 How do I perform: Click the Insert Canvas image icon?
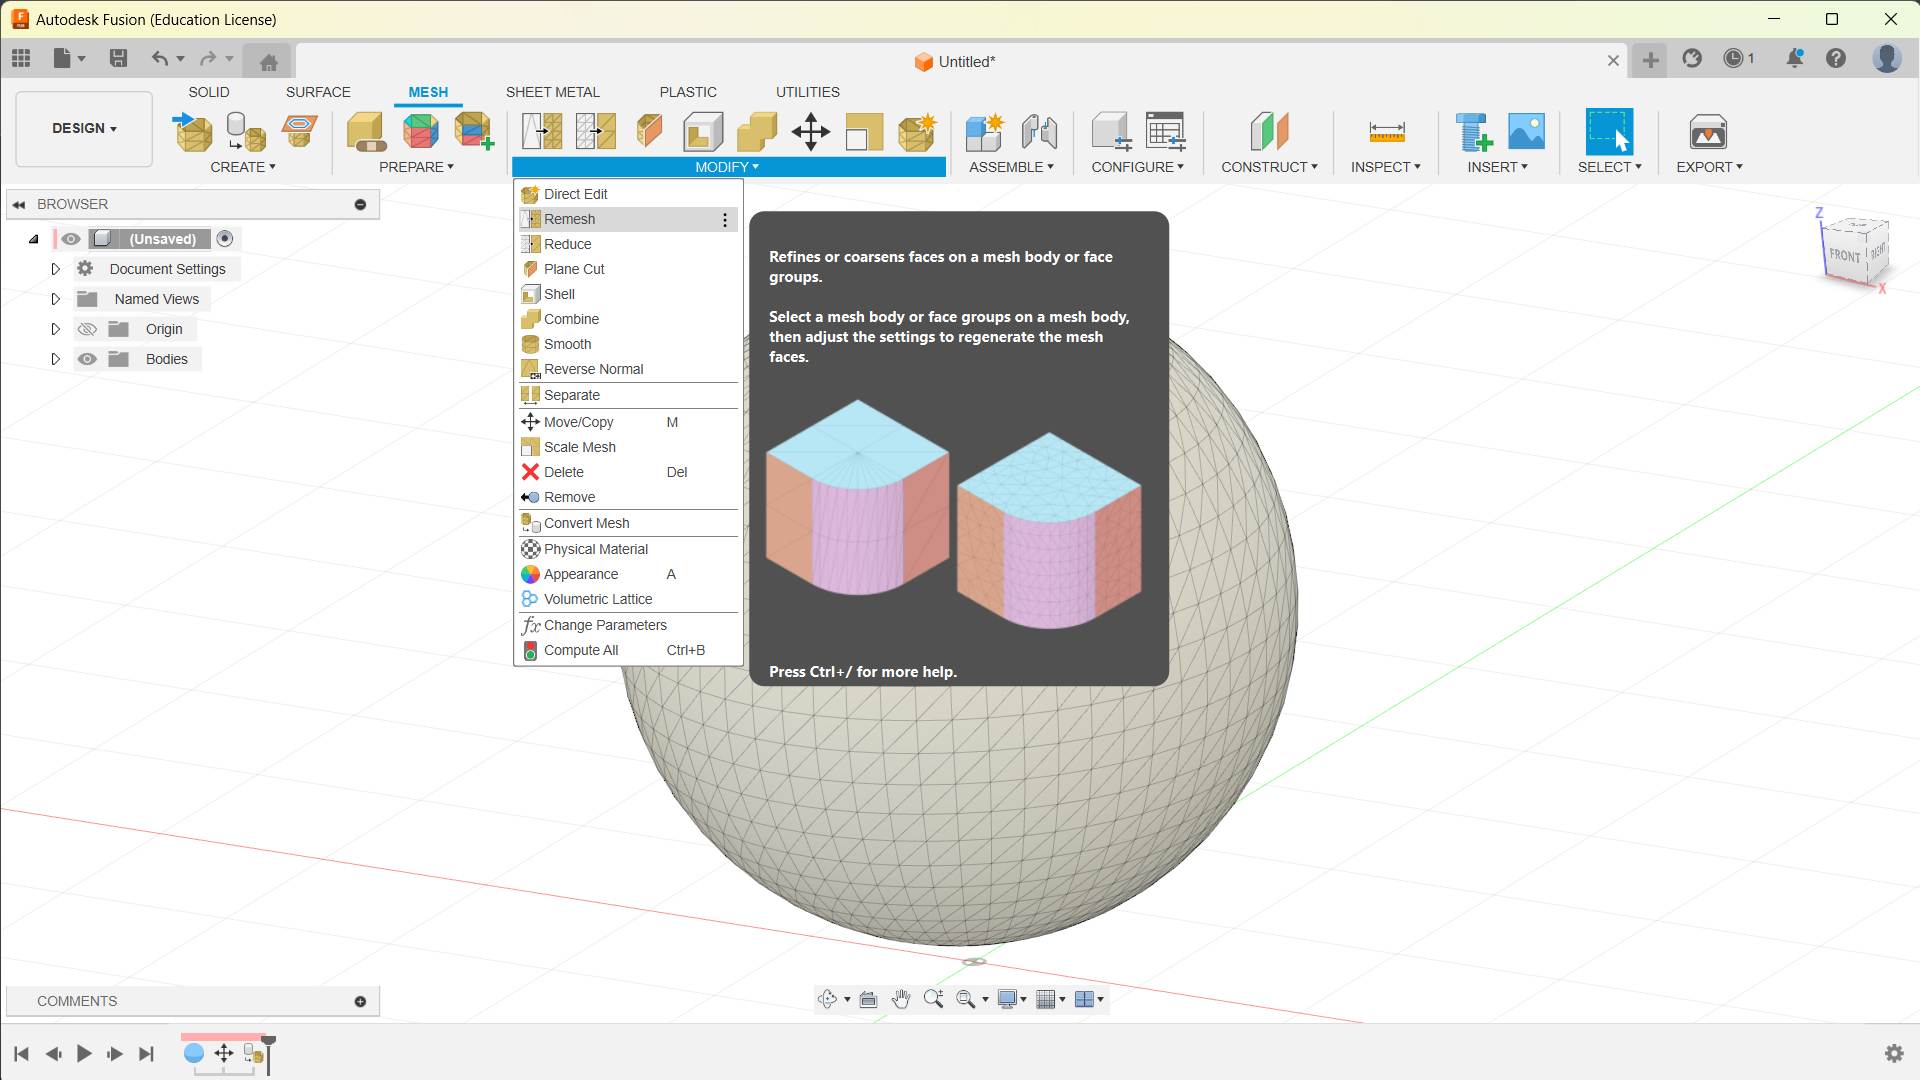1526,131
